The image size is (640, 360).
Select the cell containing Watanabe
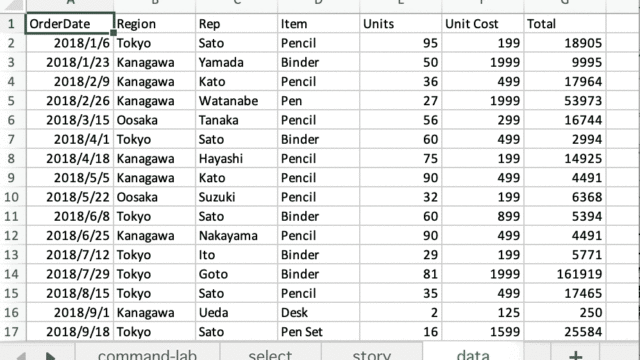pos(236,101)
